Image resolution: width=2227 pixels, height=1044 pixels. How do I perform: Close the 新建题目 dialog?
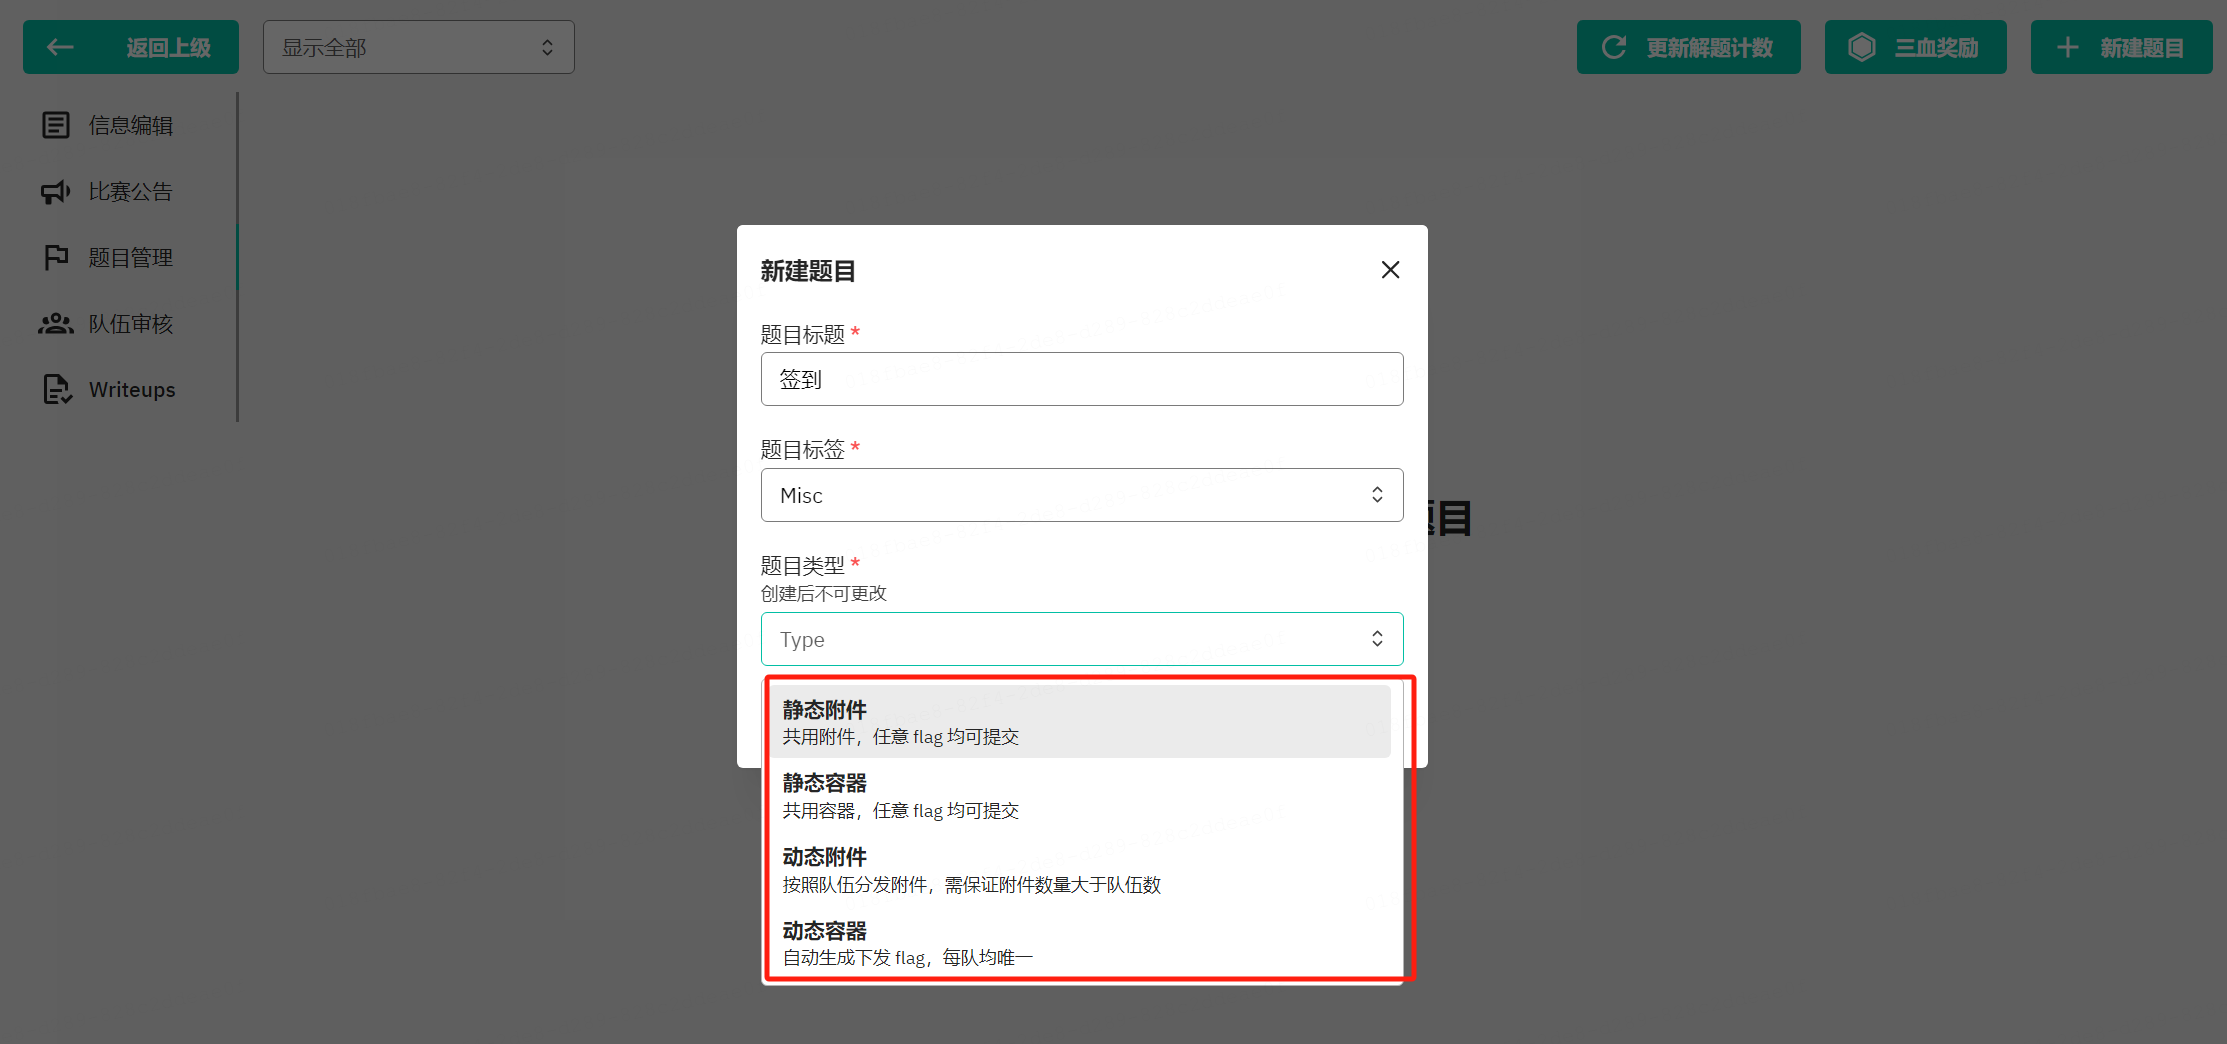point(1390,270)
